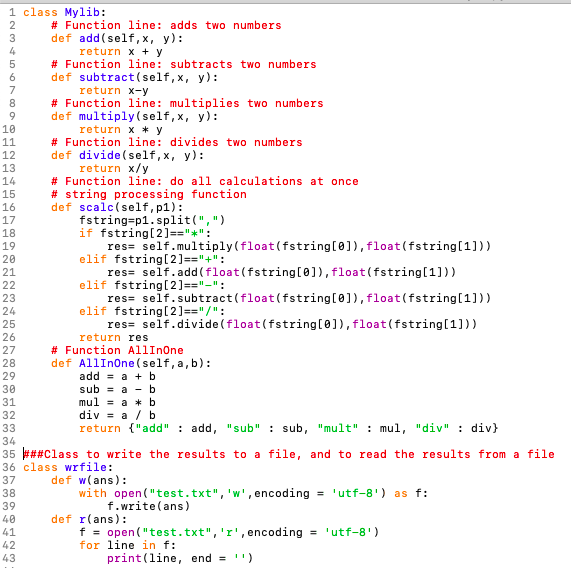Click the elif comparing fstring[2] to "+"

(152, 260)
